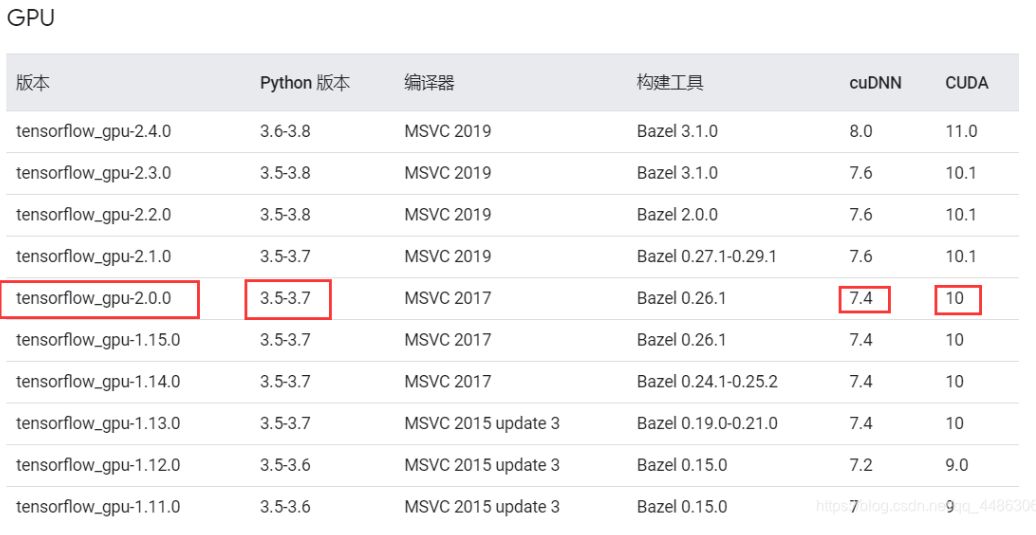
Task: Click the Python 版本 column header
Action: click(x=305, y=83)
